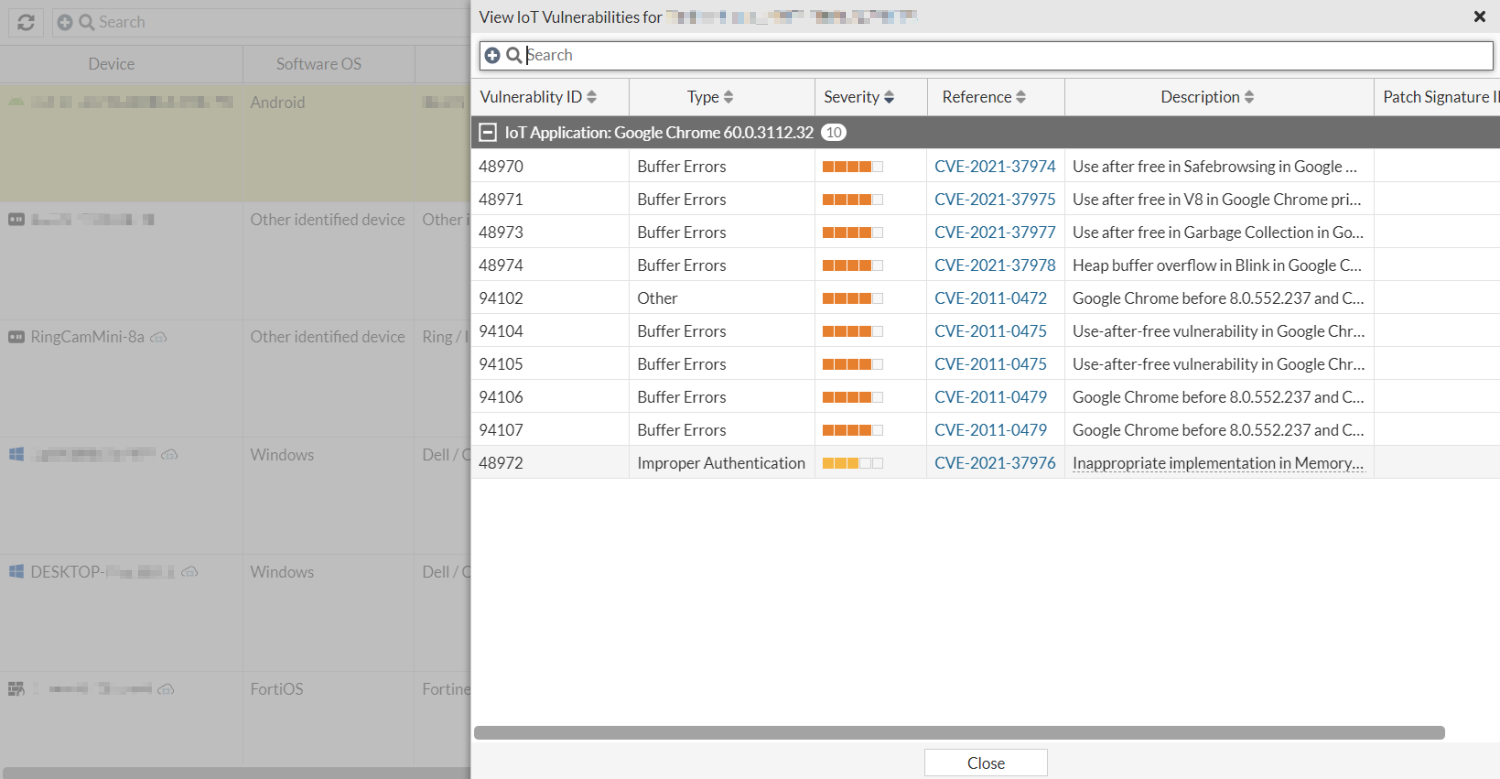Viewport: 1500px width, 779px height.
Task: Sort the table by Type column
Action: 728,97
